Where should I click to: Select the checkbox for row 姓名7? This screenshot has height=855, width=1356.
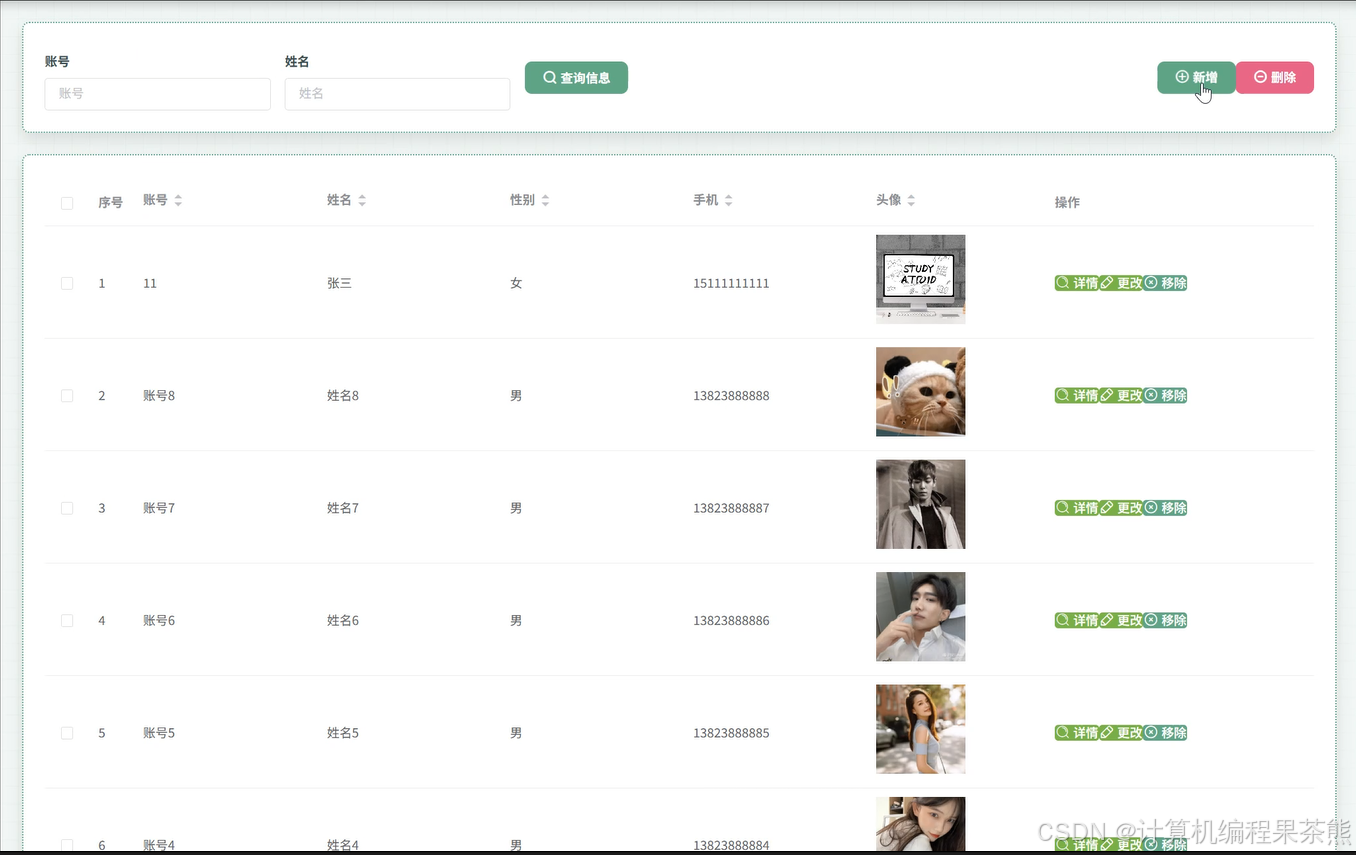click(67, 508)
